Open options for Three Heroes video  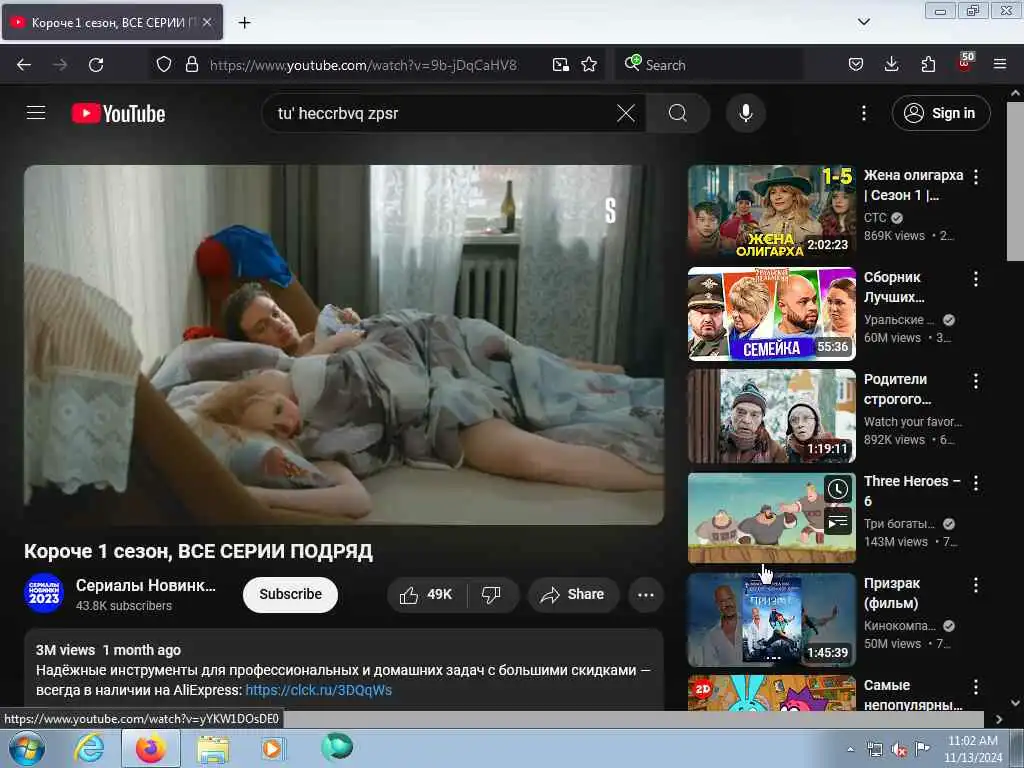tap(976, 483)
